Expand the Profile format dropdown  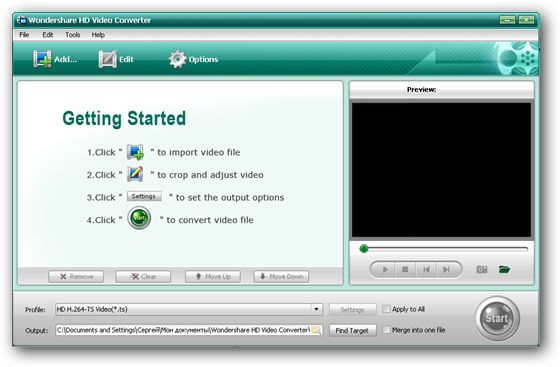pos(316,309)
